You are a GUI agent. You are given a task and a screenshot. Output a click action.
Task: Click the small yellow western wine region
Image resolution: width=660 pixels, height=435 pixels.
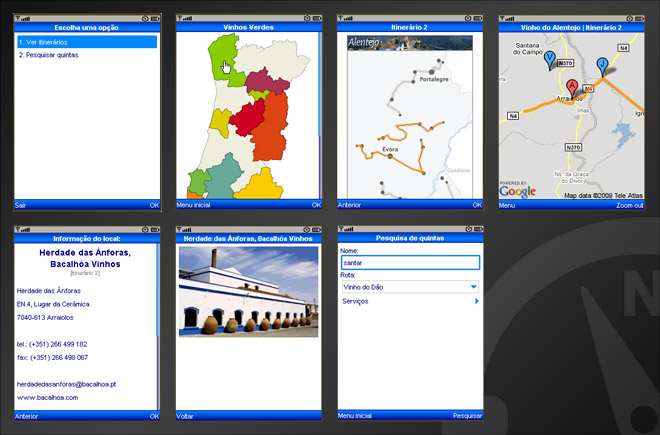220,122
